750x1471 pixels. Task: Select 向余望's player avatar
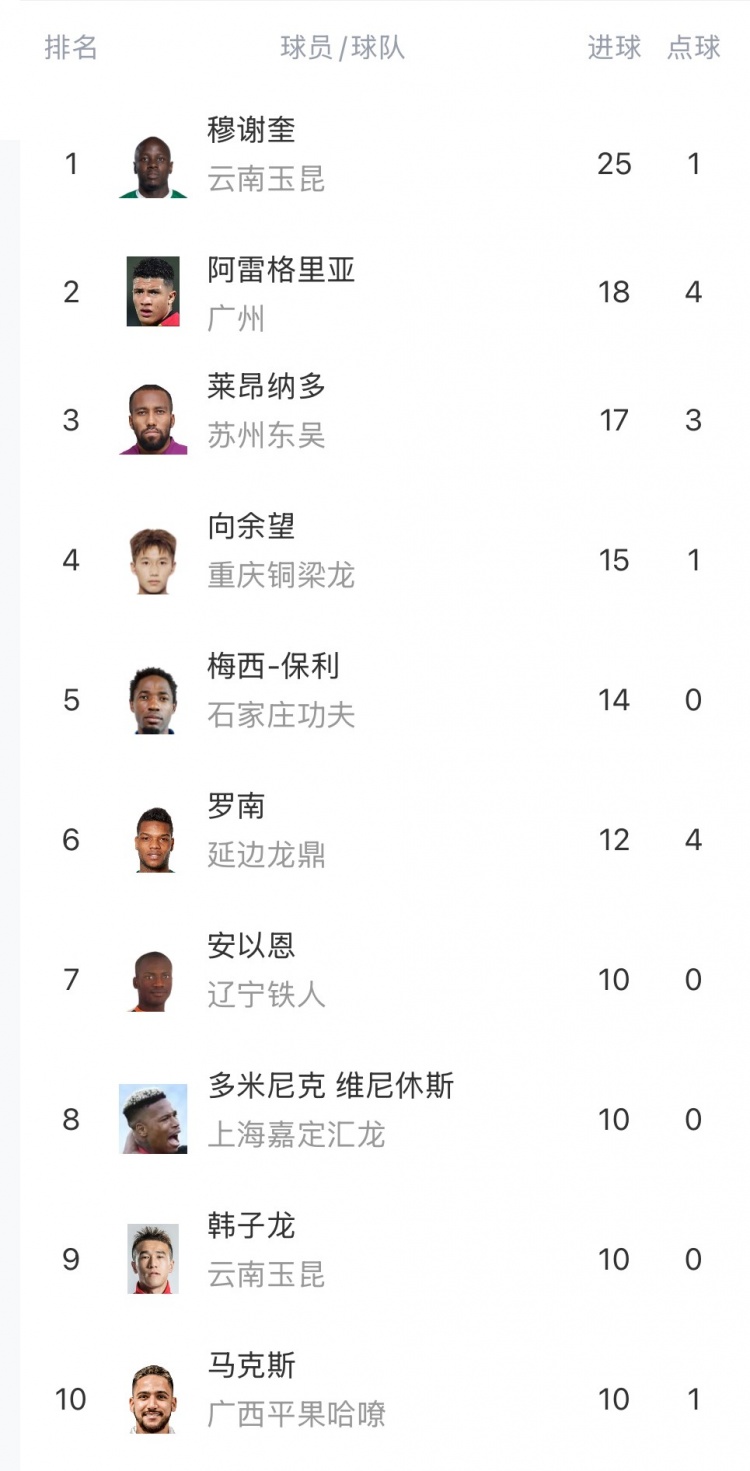click(153, 560)
